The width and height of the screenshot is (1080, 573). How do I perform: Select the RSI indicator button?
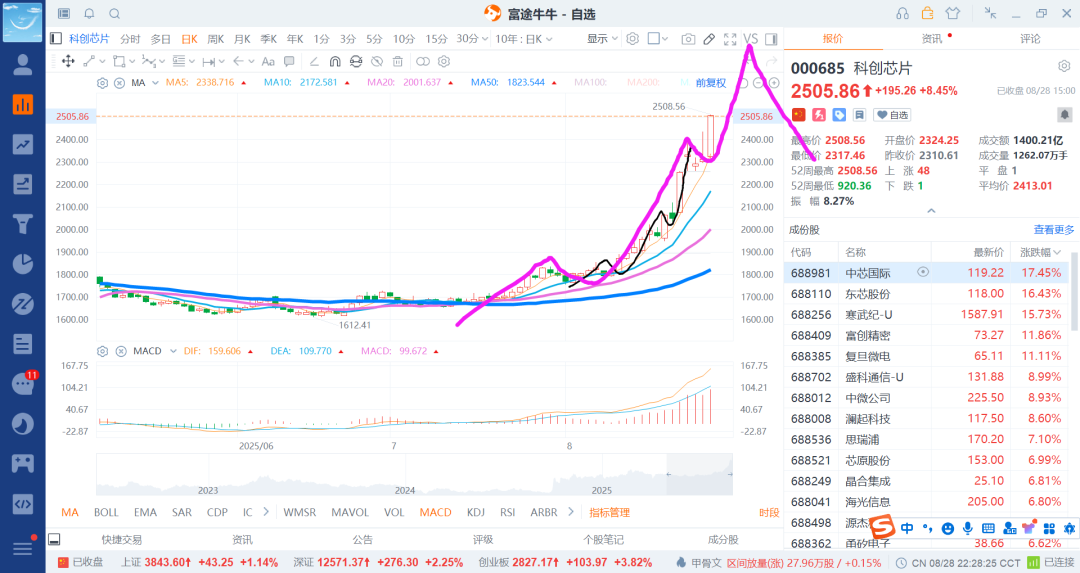(x=508, y=512)
